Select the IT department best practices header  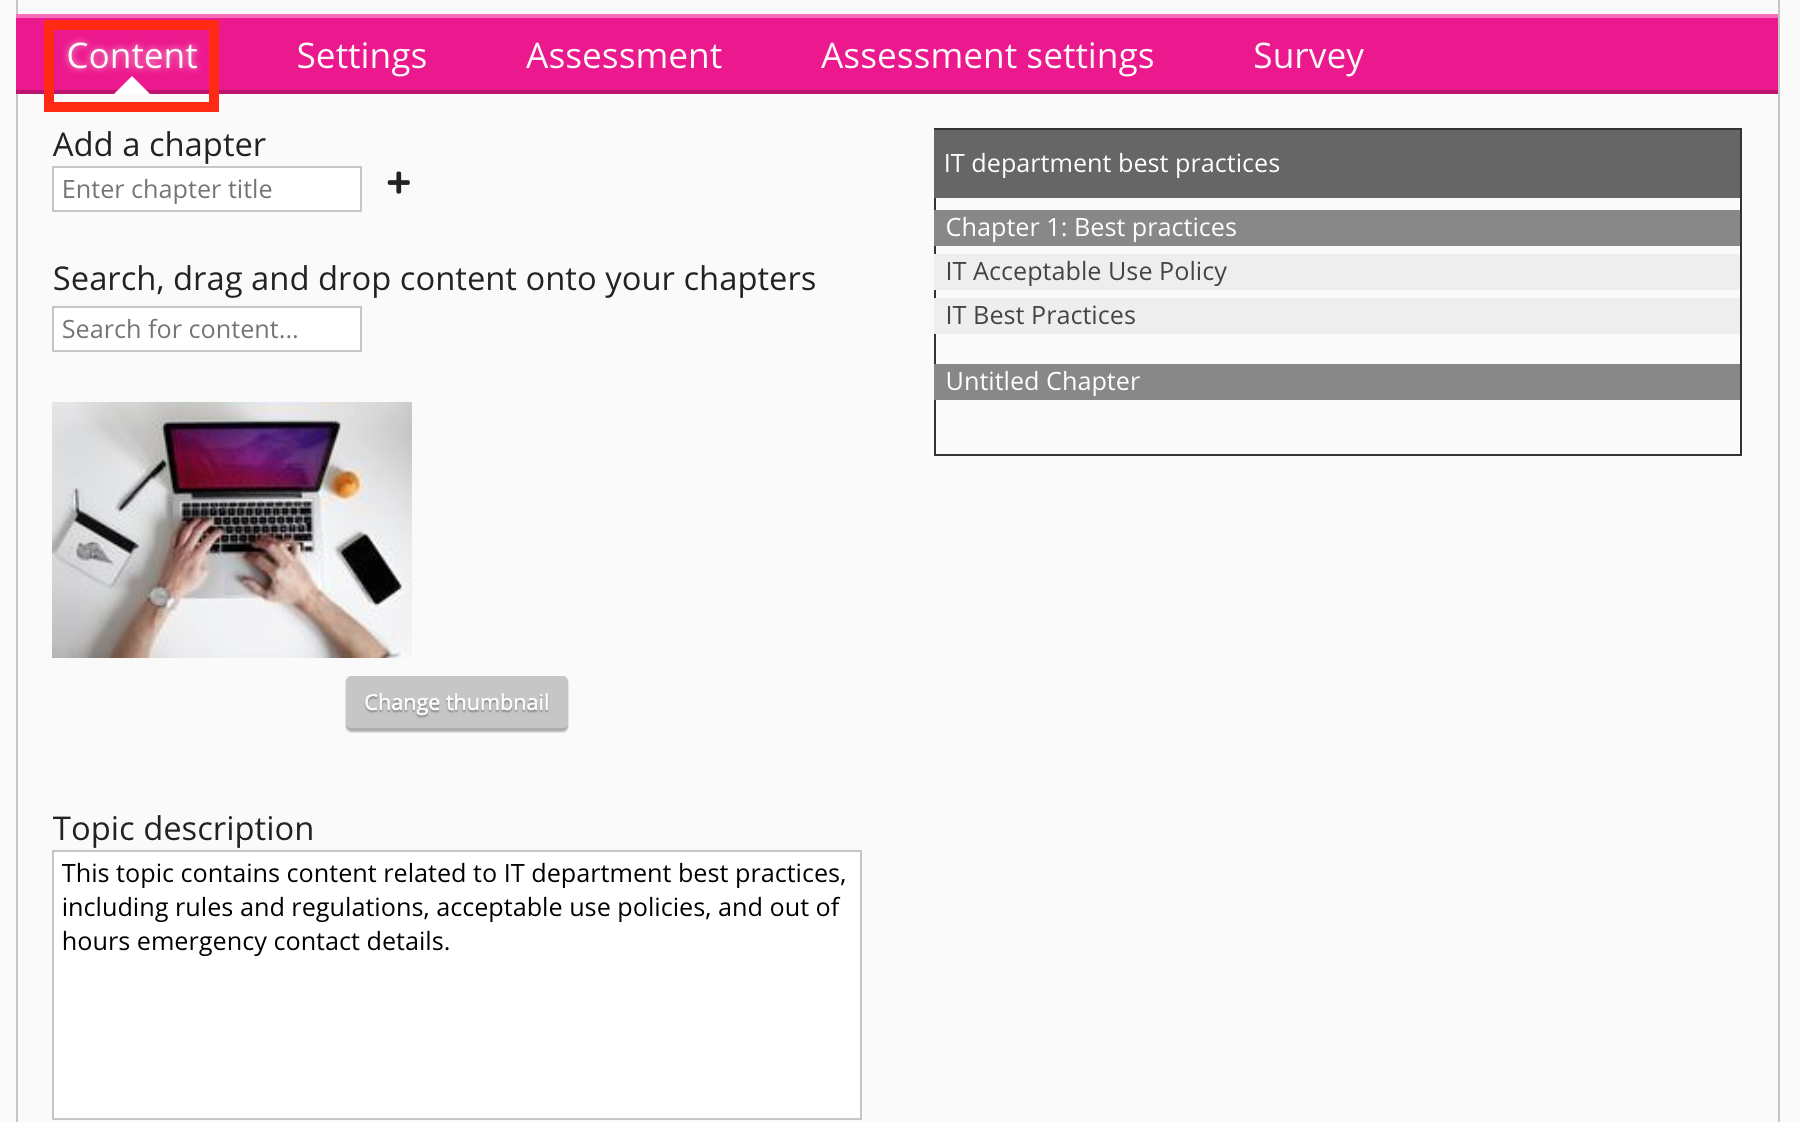coord(1337,163)
